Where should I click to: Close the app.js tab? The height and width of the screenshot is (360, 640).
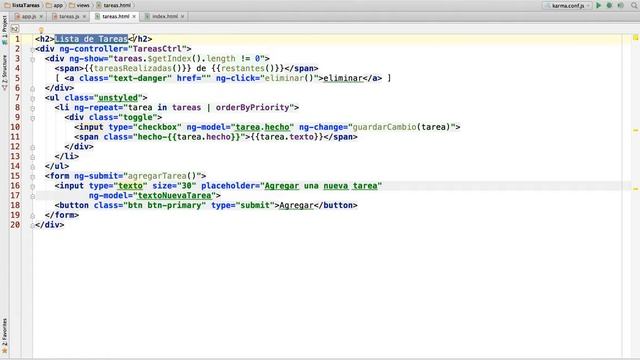pyautogui.click(x=41, y=16)
